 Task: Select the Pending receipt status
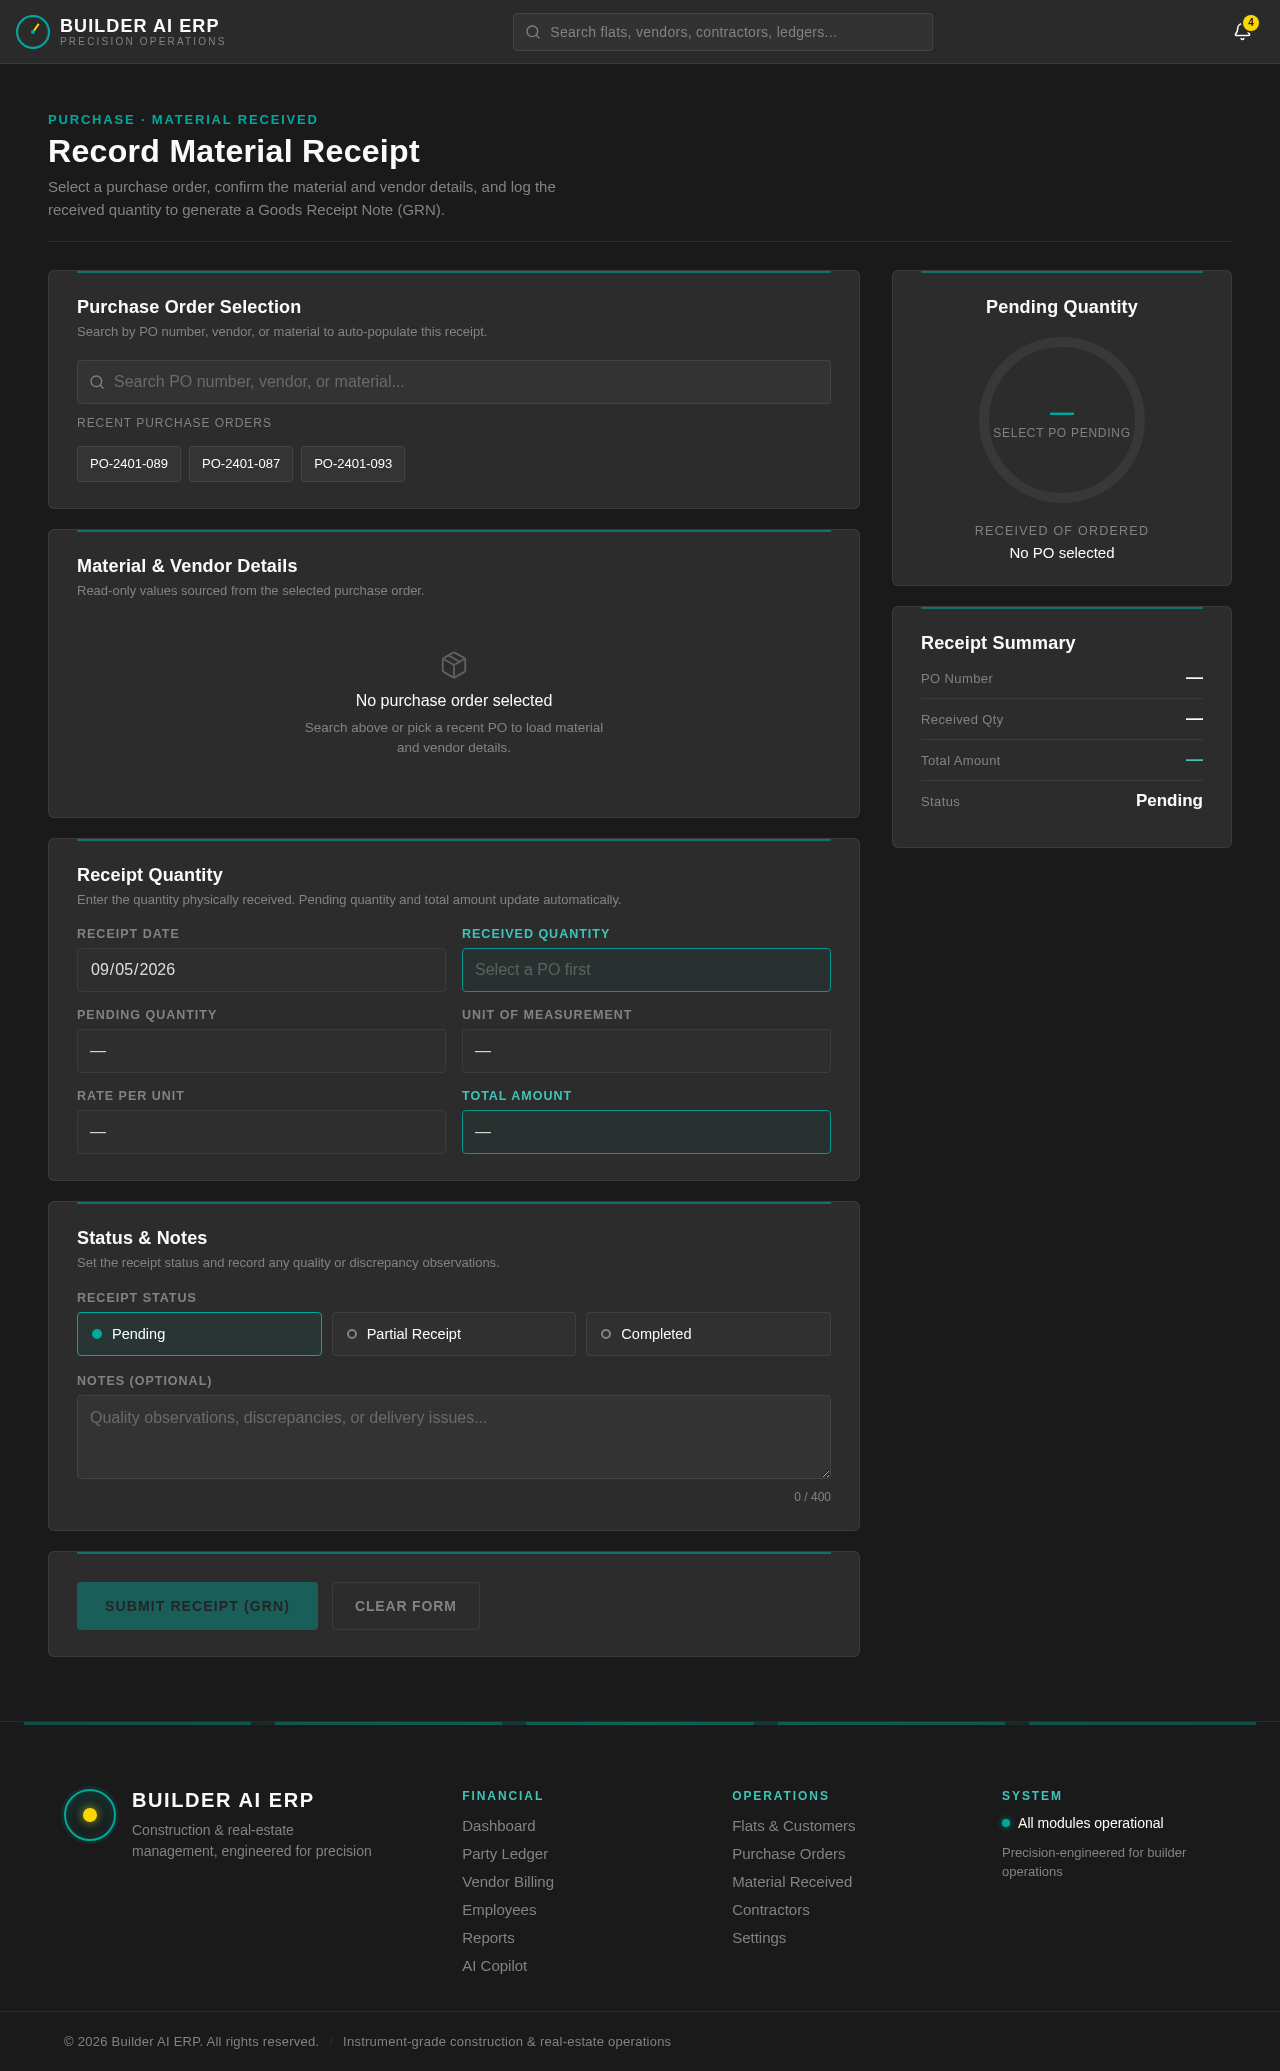(199, 1334)
